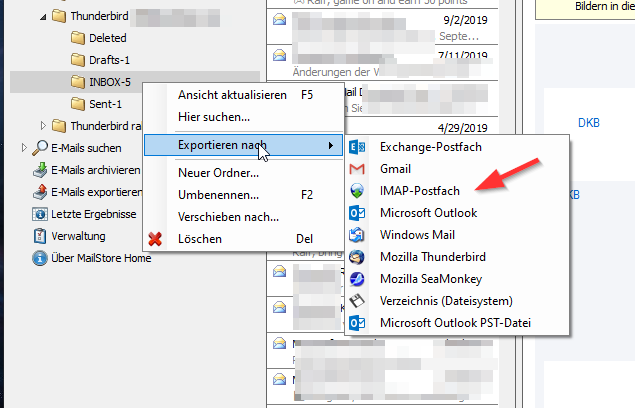
Task: Collapse the top Thunderbird folder tree
Action: click(x=43, y=17)
